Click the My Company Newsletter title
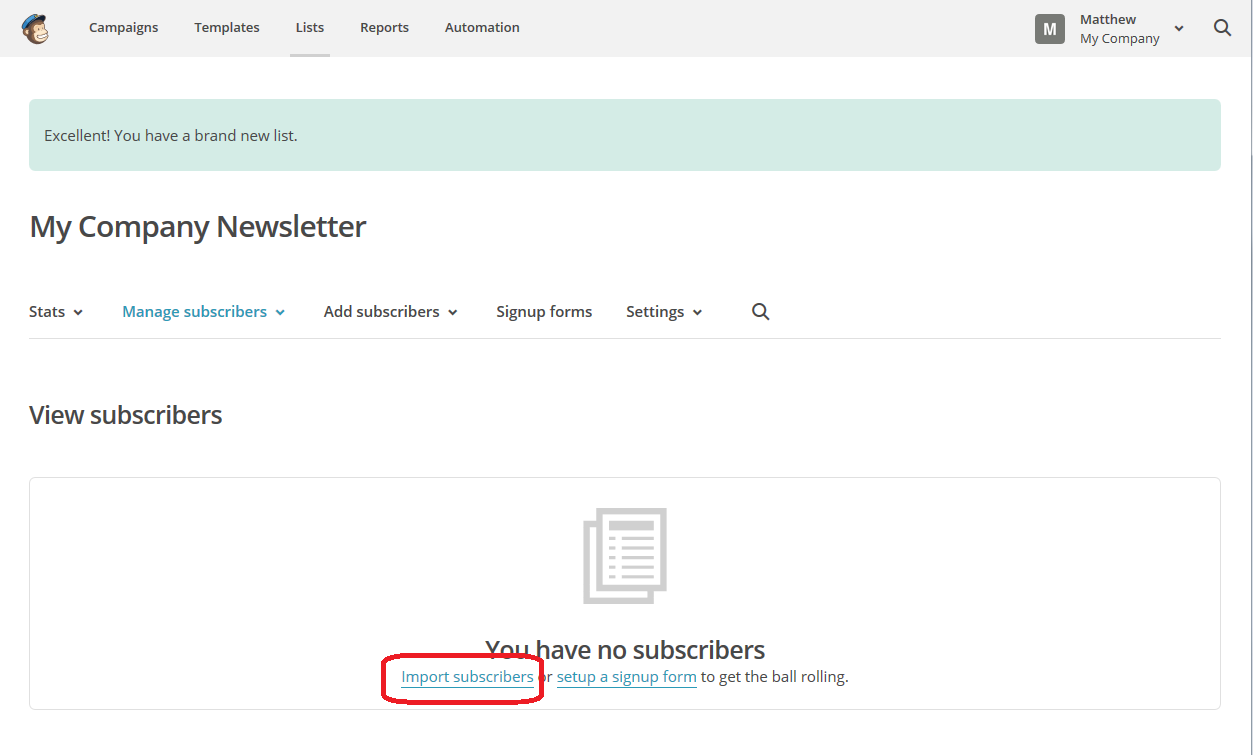 click(198, 227)
